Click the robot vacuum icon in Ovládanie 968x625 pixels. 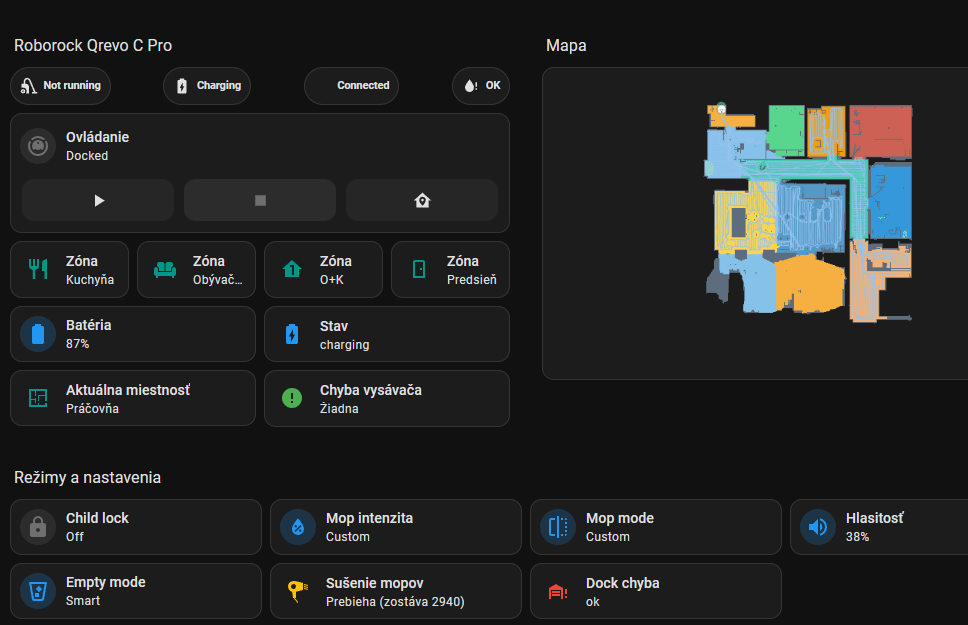38,146
